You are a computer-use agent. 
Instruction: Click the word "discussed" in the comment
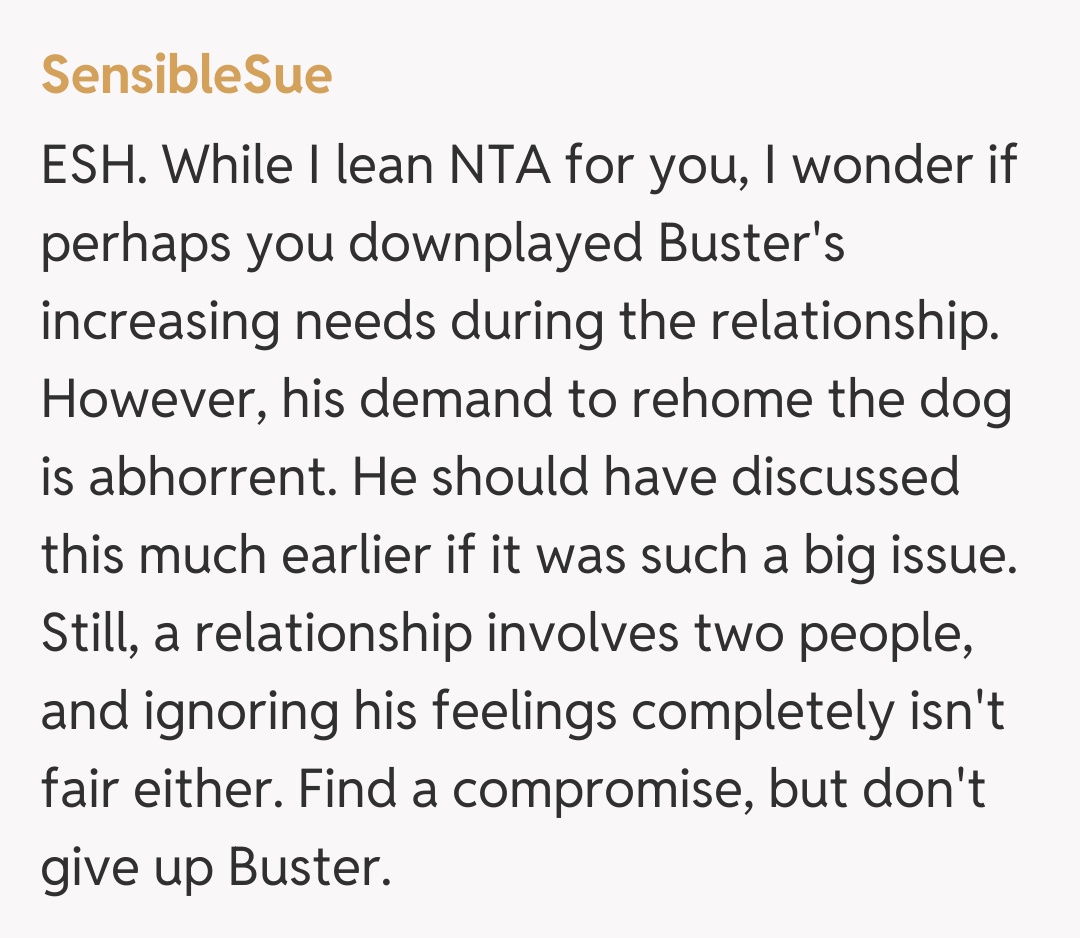tap(845, 478)
